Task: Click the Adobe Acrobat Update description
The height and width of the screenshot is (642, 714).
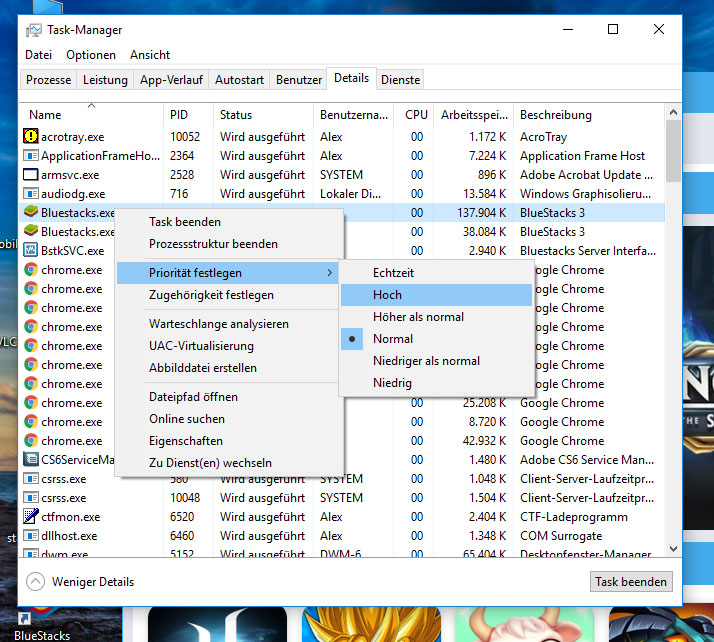Action: [x=586, y=175]
